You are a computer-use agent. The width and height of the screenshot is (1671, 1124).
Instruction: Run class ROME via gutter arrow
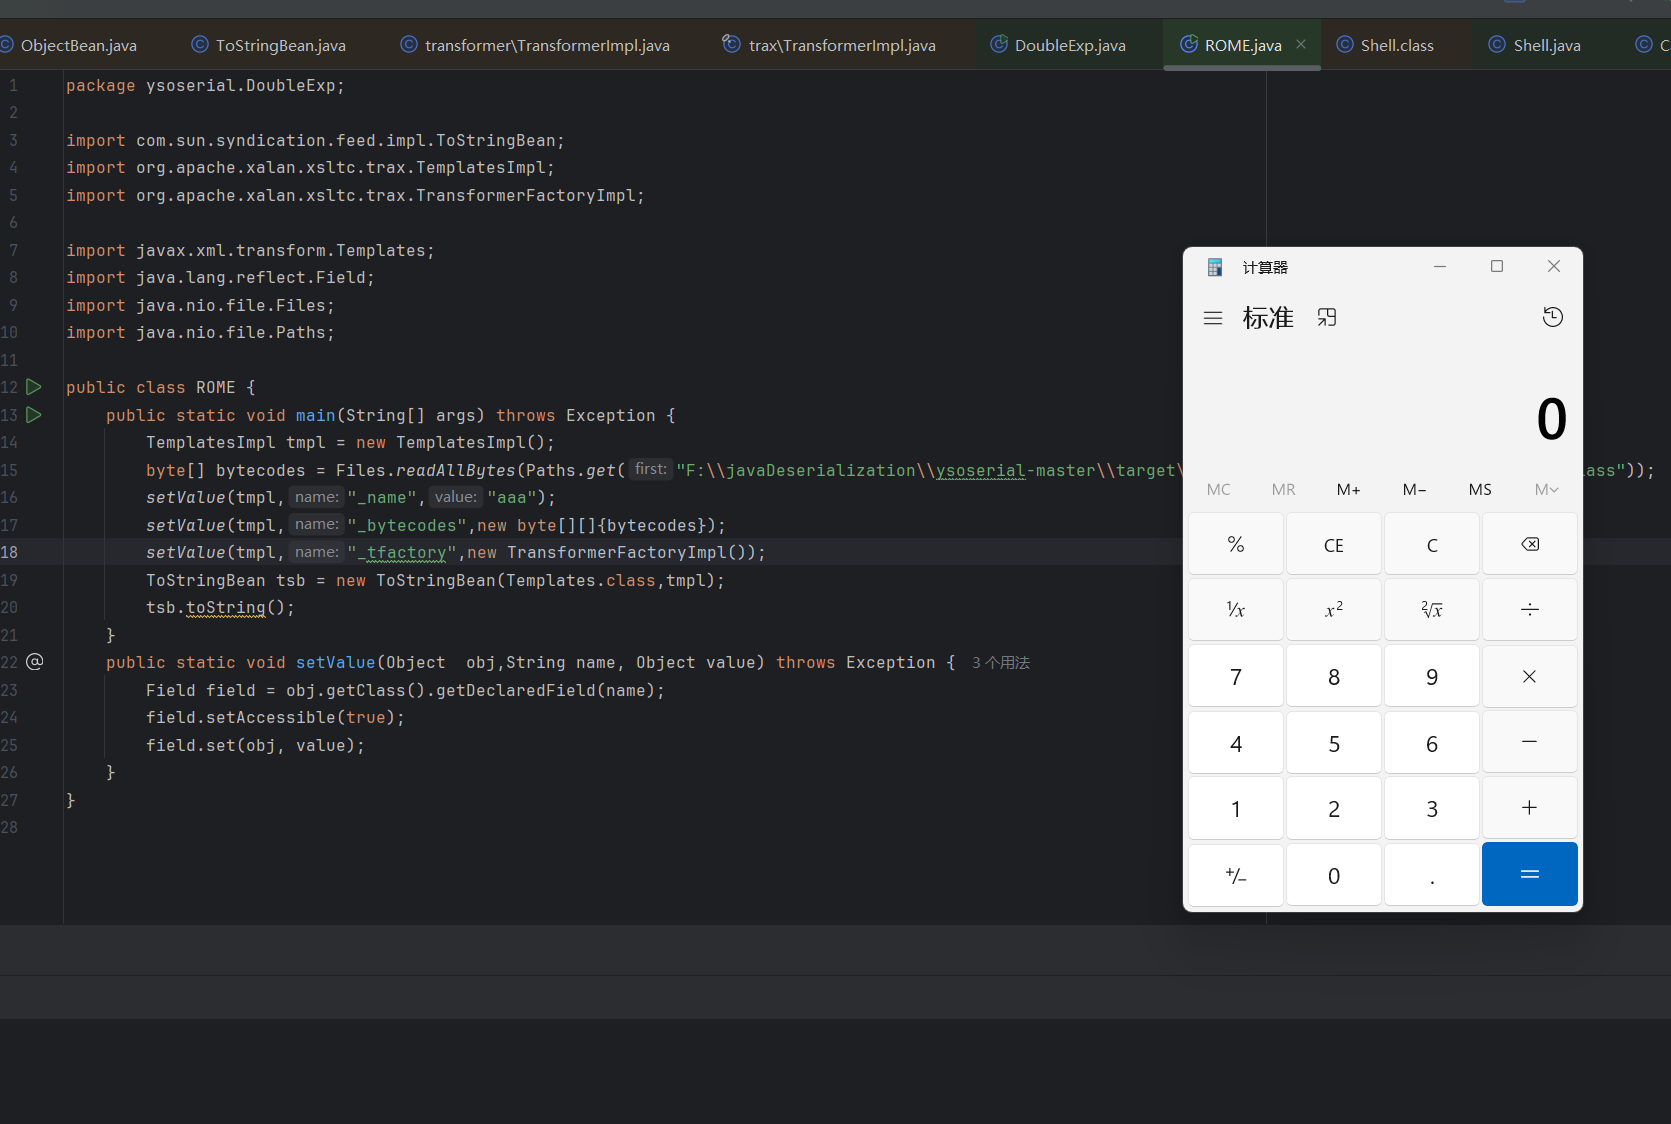pyautogui.click(x=34, y=386)
